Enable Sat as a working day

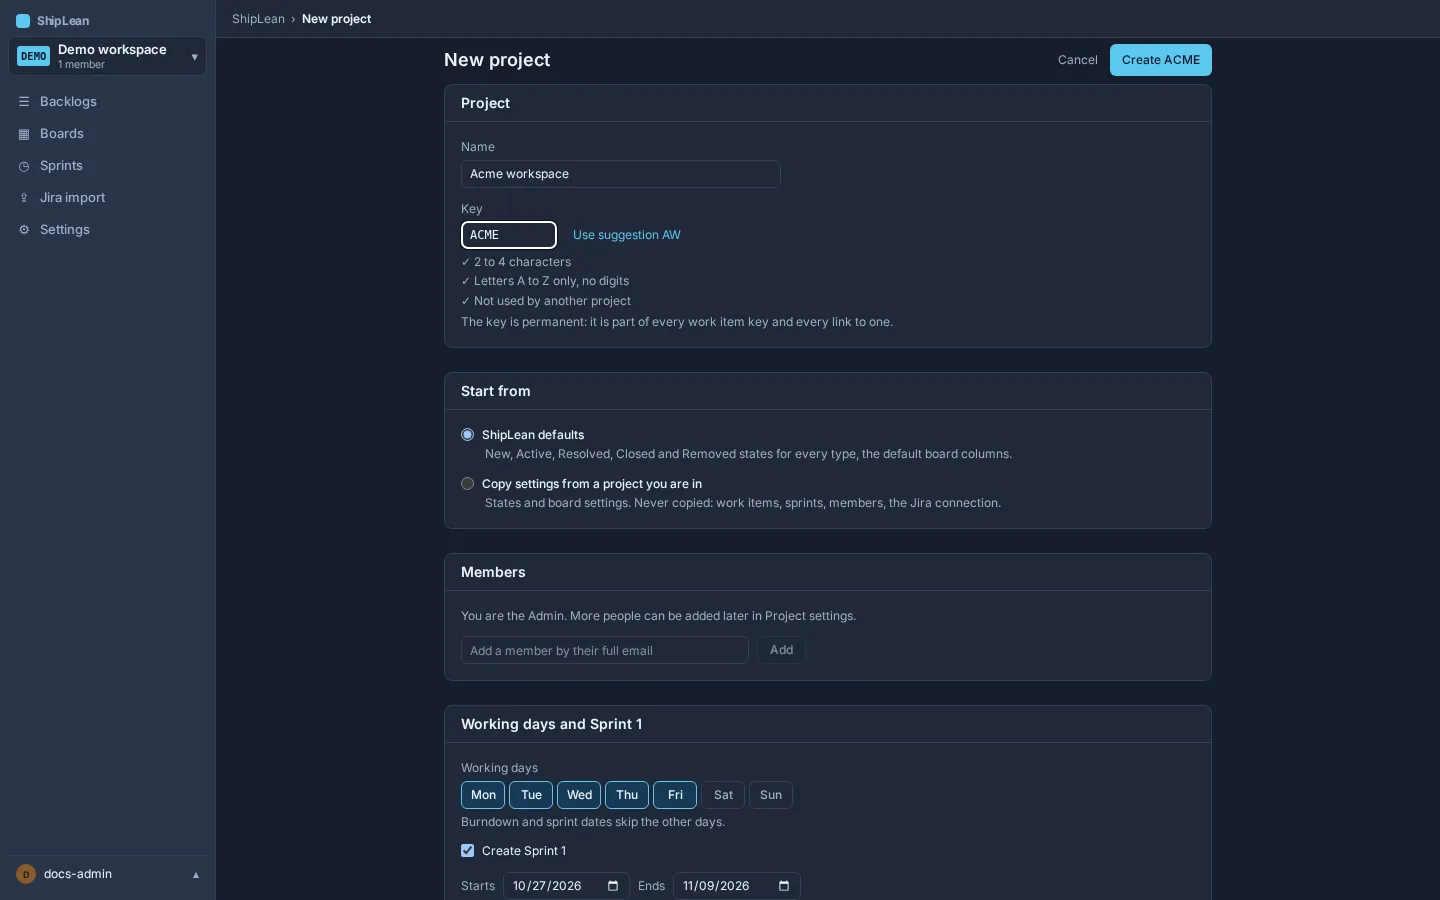[723, 795]
